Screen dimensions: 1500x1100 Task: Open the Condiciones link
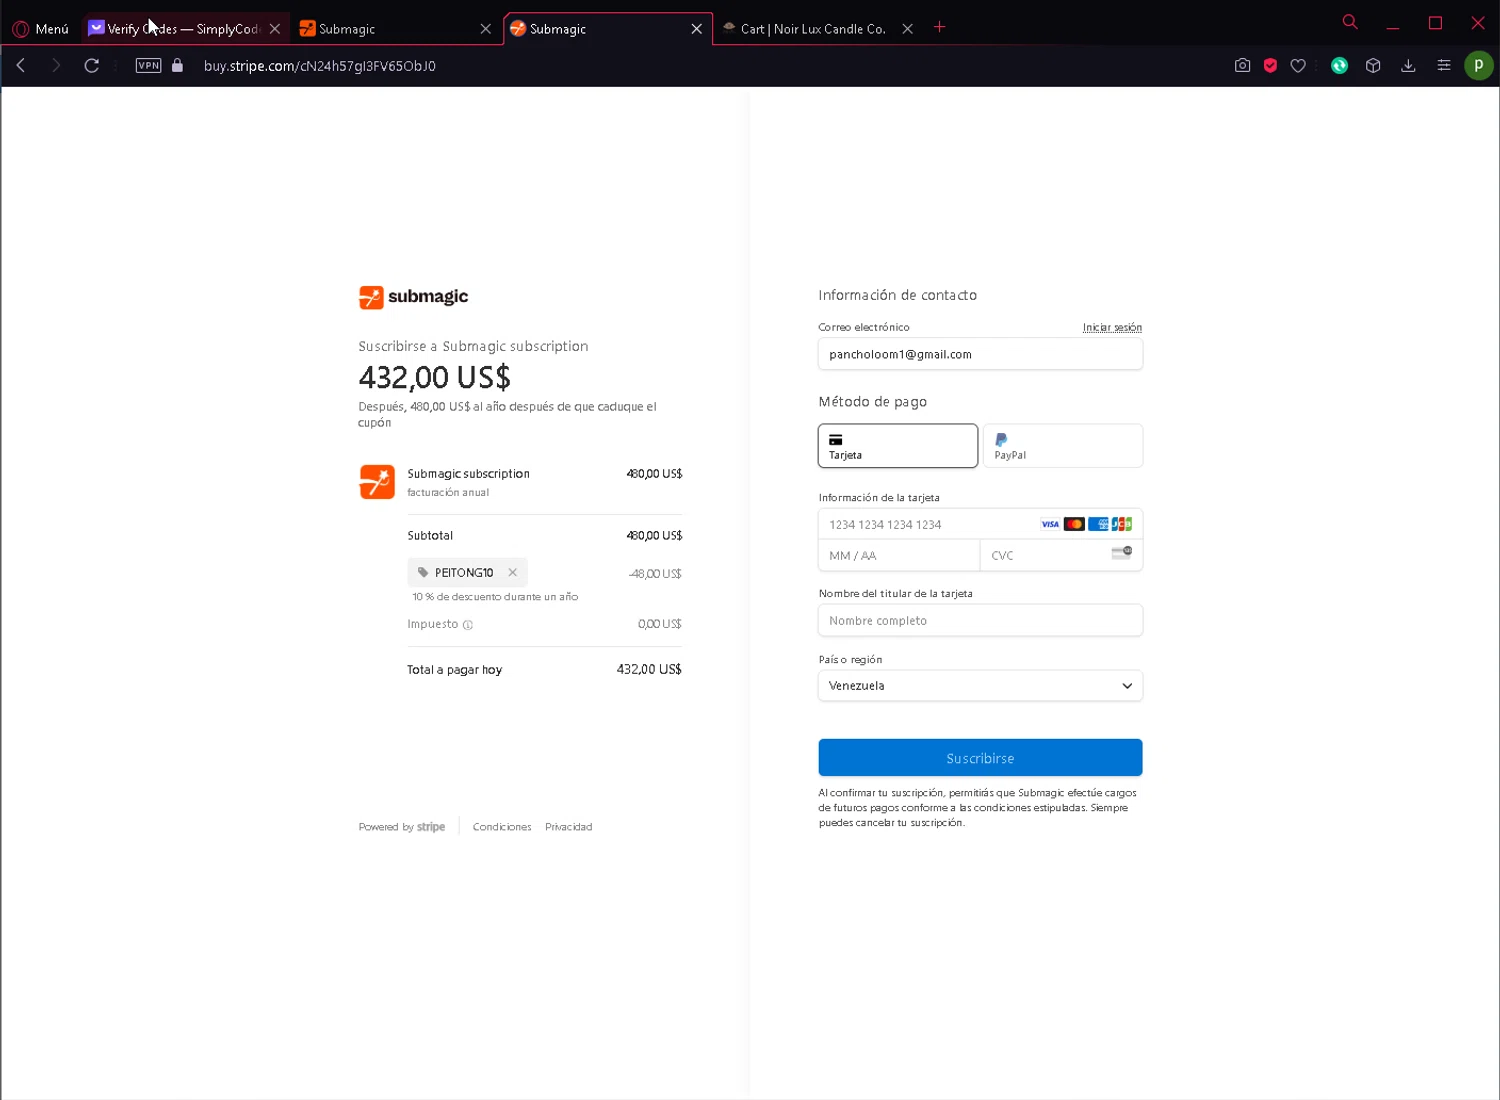click(502, 827)
